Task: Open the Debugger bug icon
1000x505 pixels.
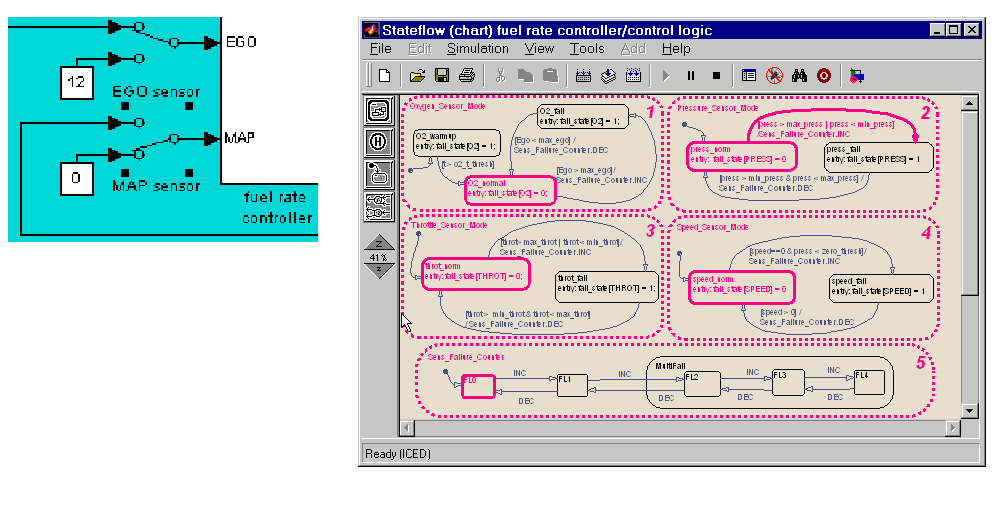Action: (x=774, y=76)
